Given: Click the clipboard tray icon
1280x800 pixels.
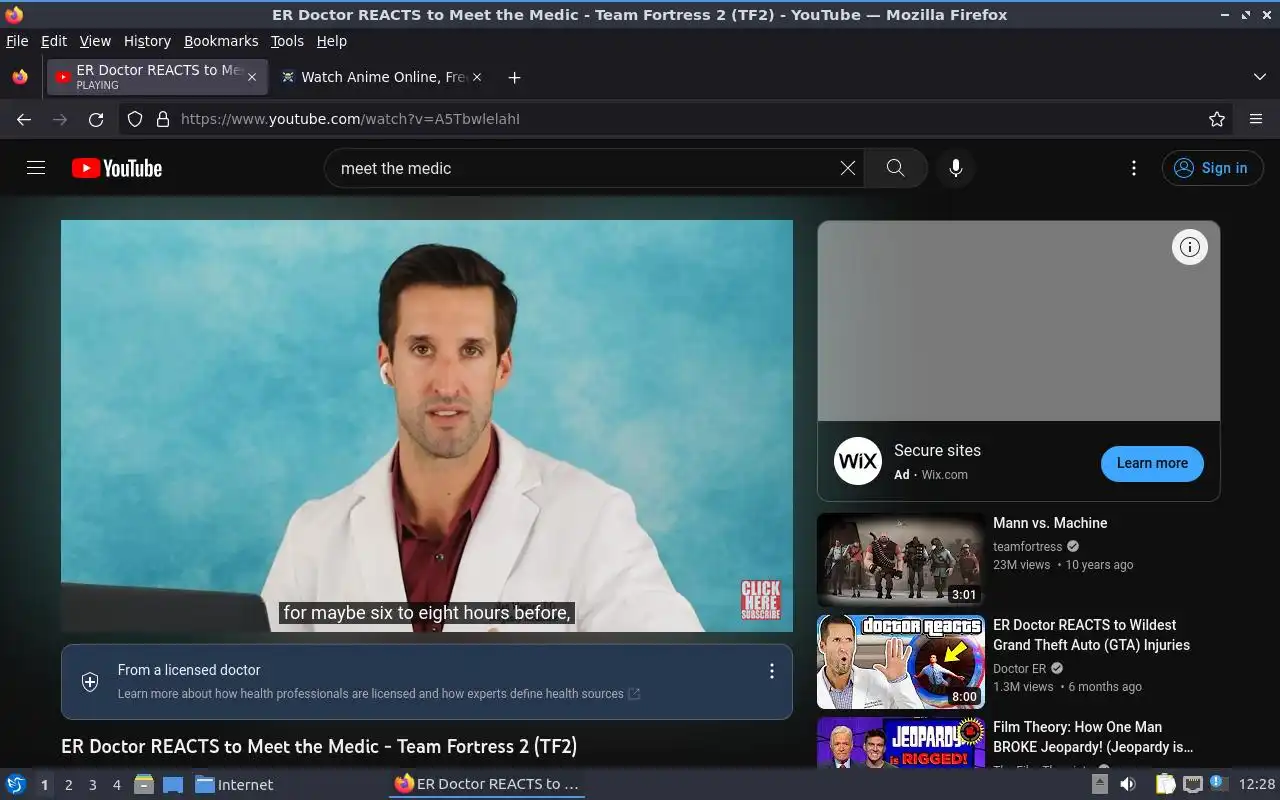Looking at the screenshot, I should pyautogui.click(x=1165, y=784).
